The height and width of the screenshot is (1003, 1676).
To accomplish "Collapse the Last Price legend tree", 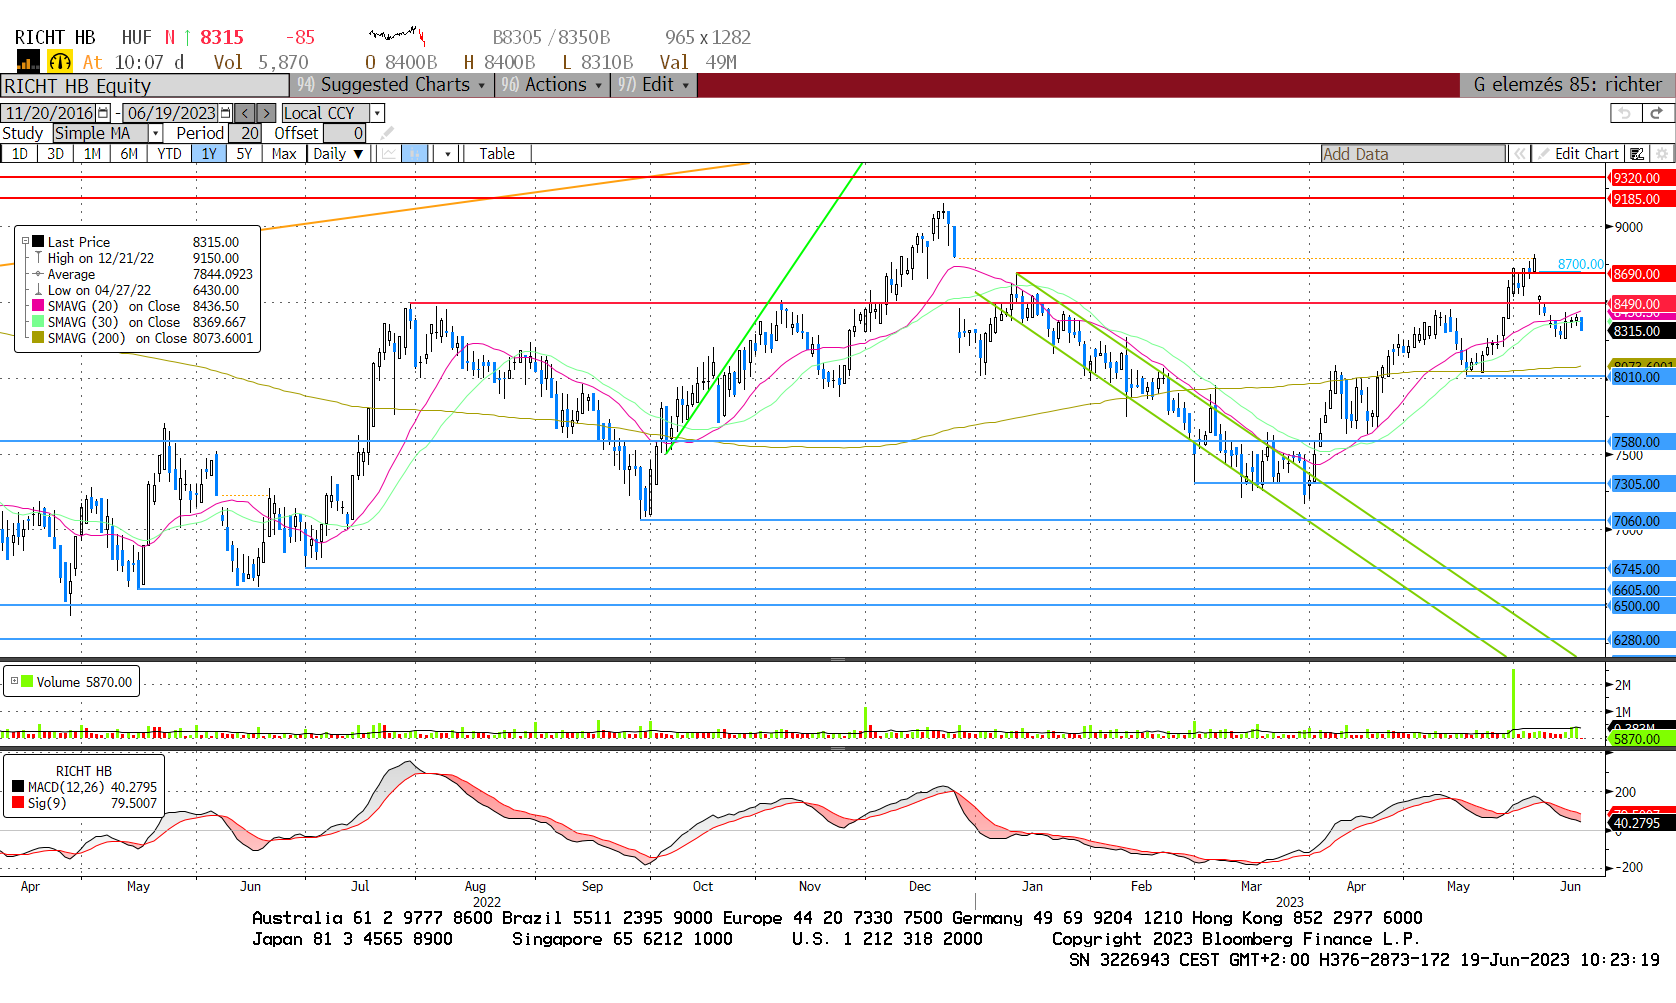I will [x=25, y=242].
